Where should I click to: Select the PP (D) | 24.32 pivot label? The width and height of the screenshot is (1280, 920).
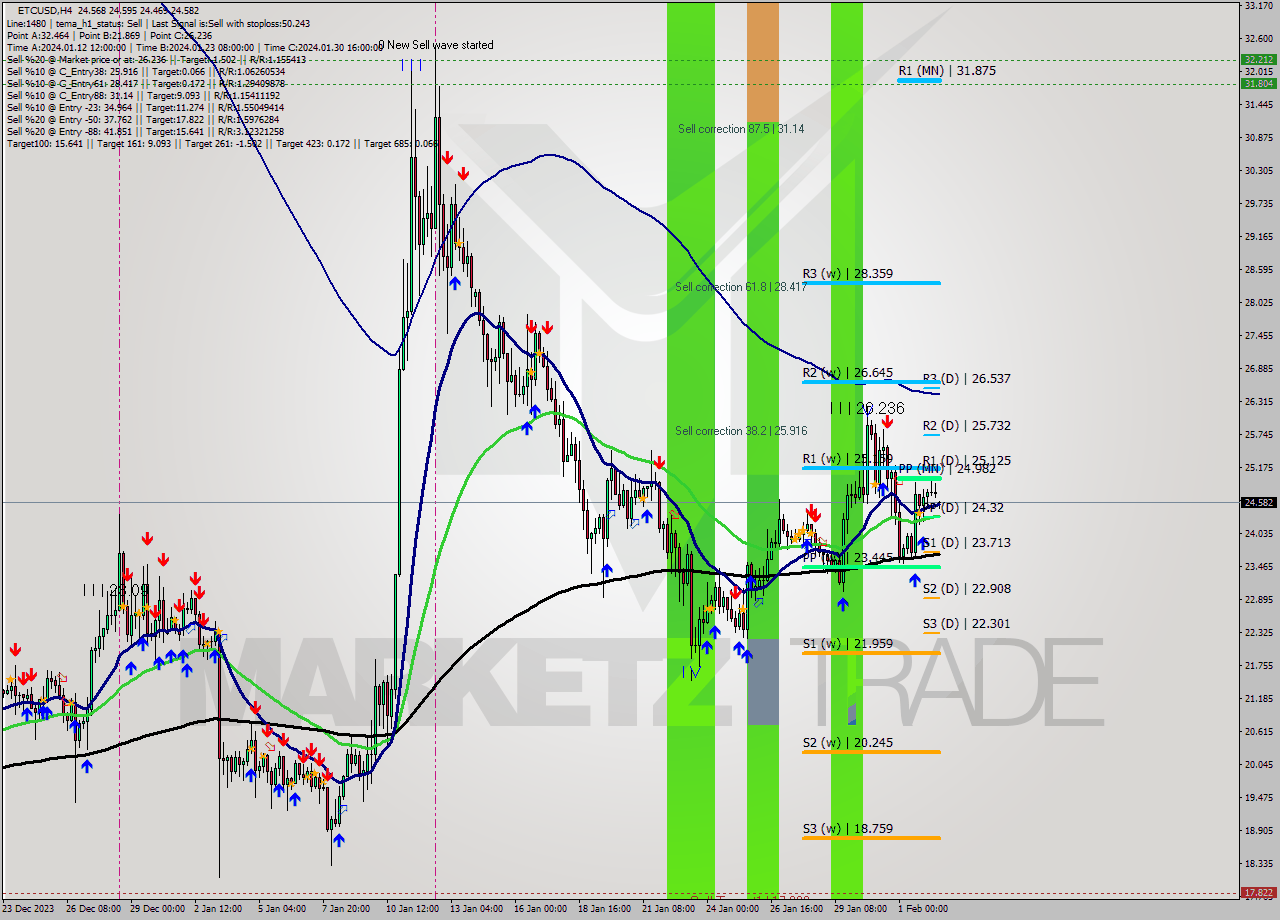click(962, 508)
